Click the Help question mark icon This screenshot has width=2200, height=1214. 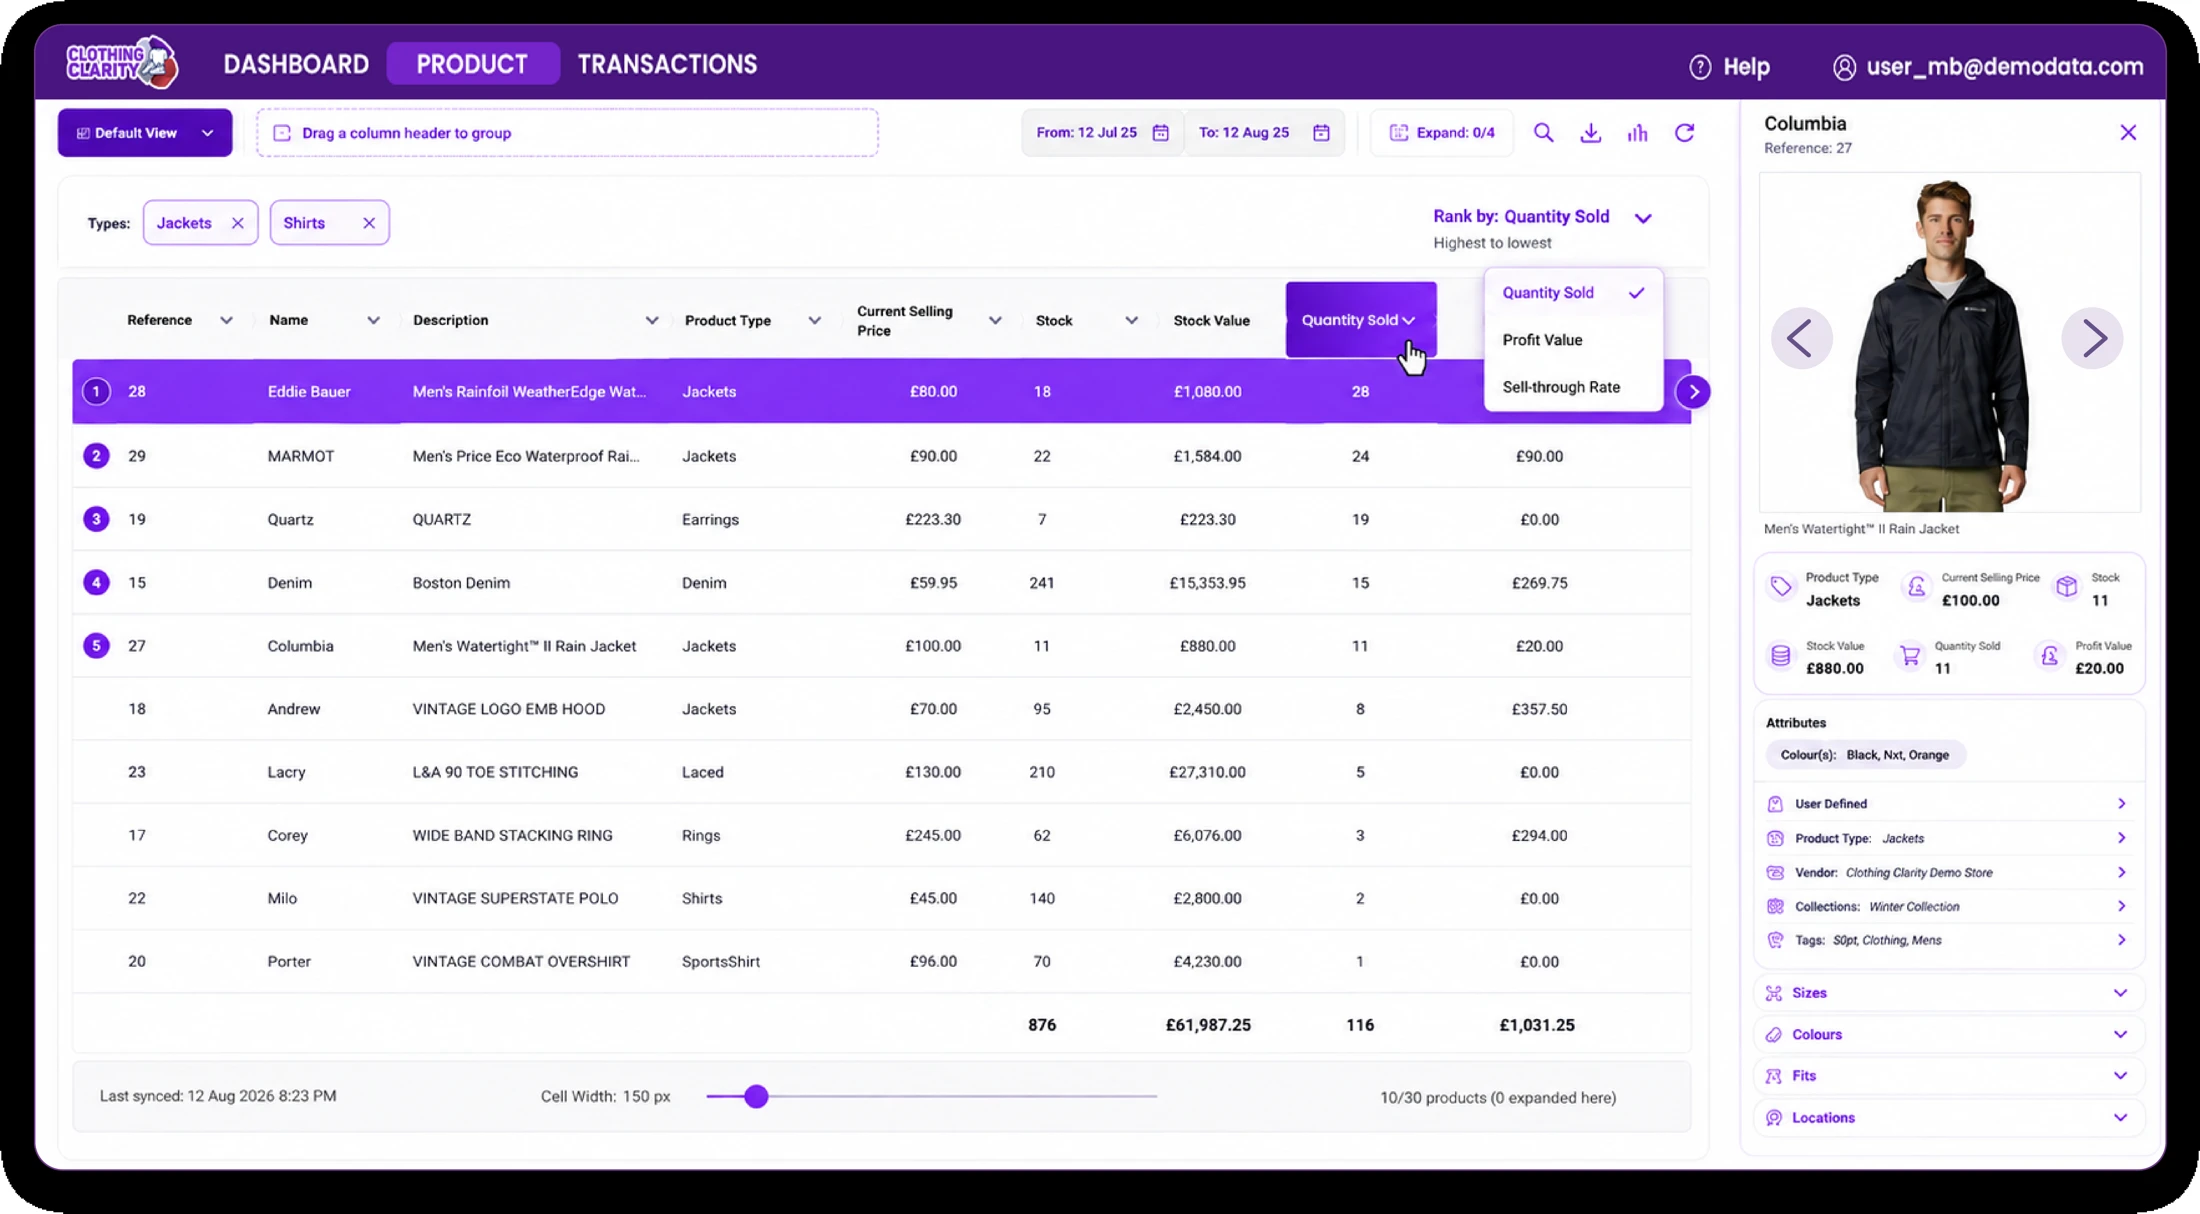[x=1700, y=67]
